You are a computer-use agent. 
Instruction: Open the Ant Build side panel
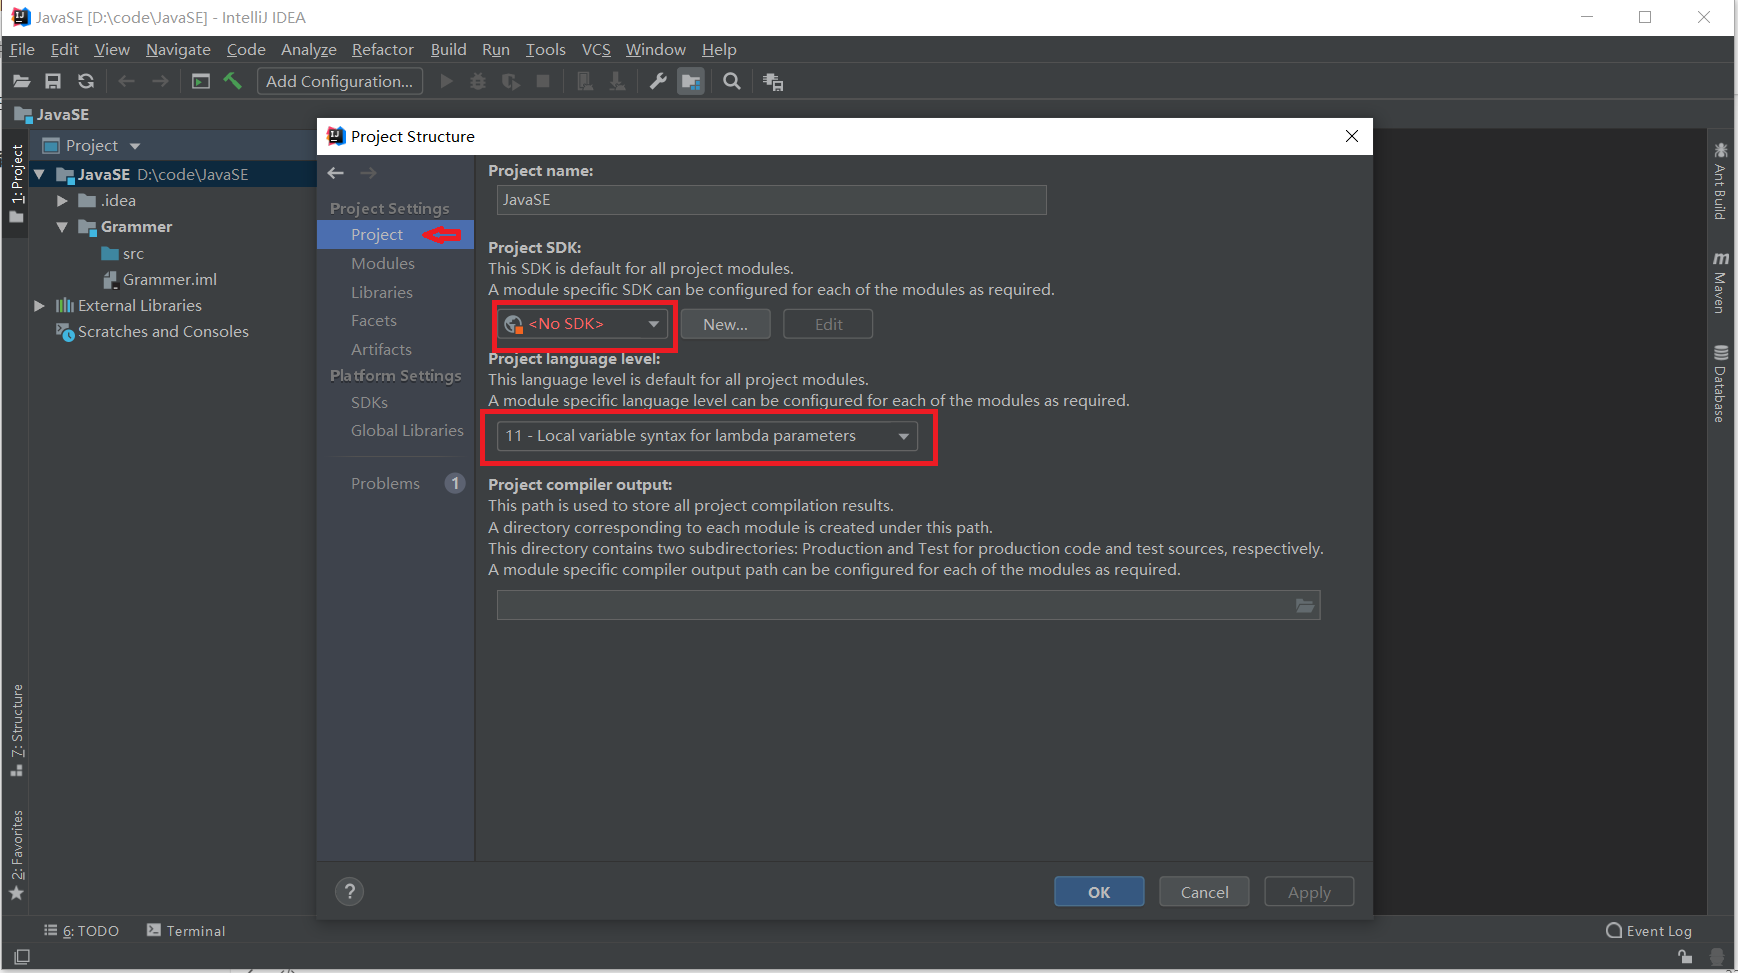point(1720,181)
